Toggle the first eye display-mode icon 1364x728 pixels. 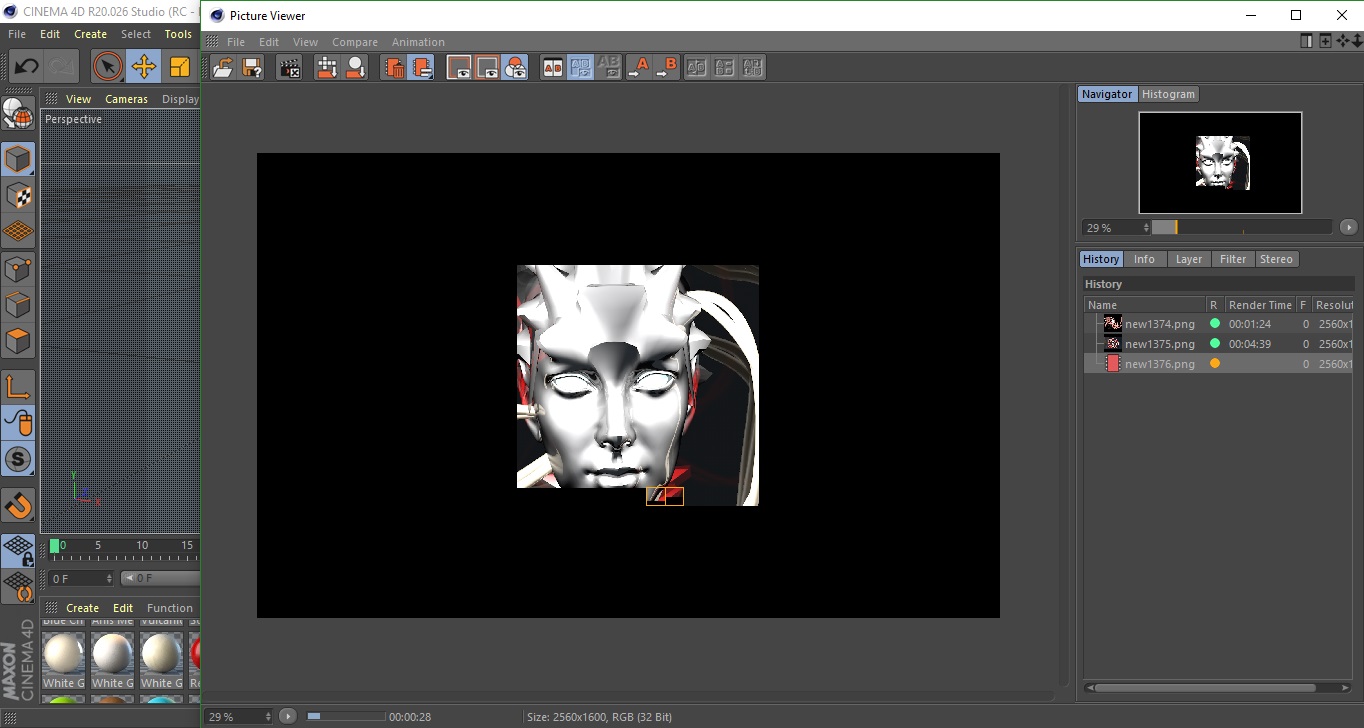point(459,67)
